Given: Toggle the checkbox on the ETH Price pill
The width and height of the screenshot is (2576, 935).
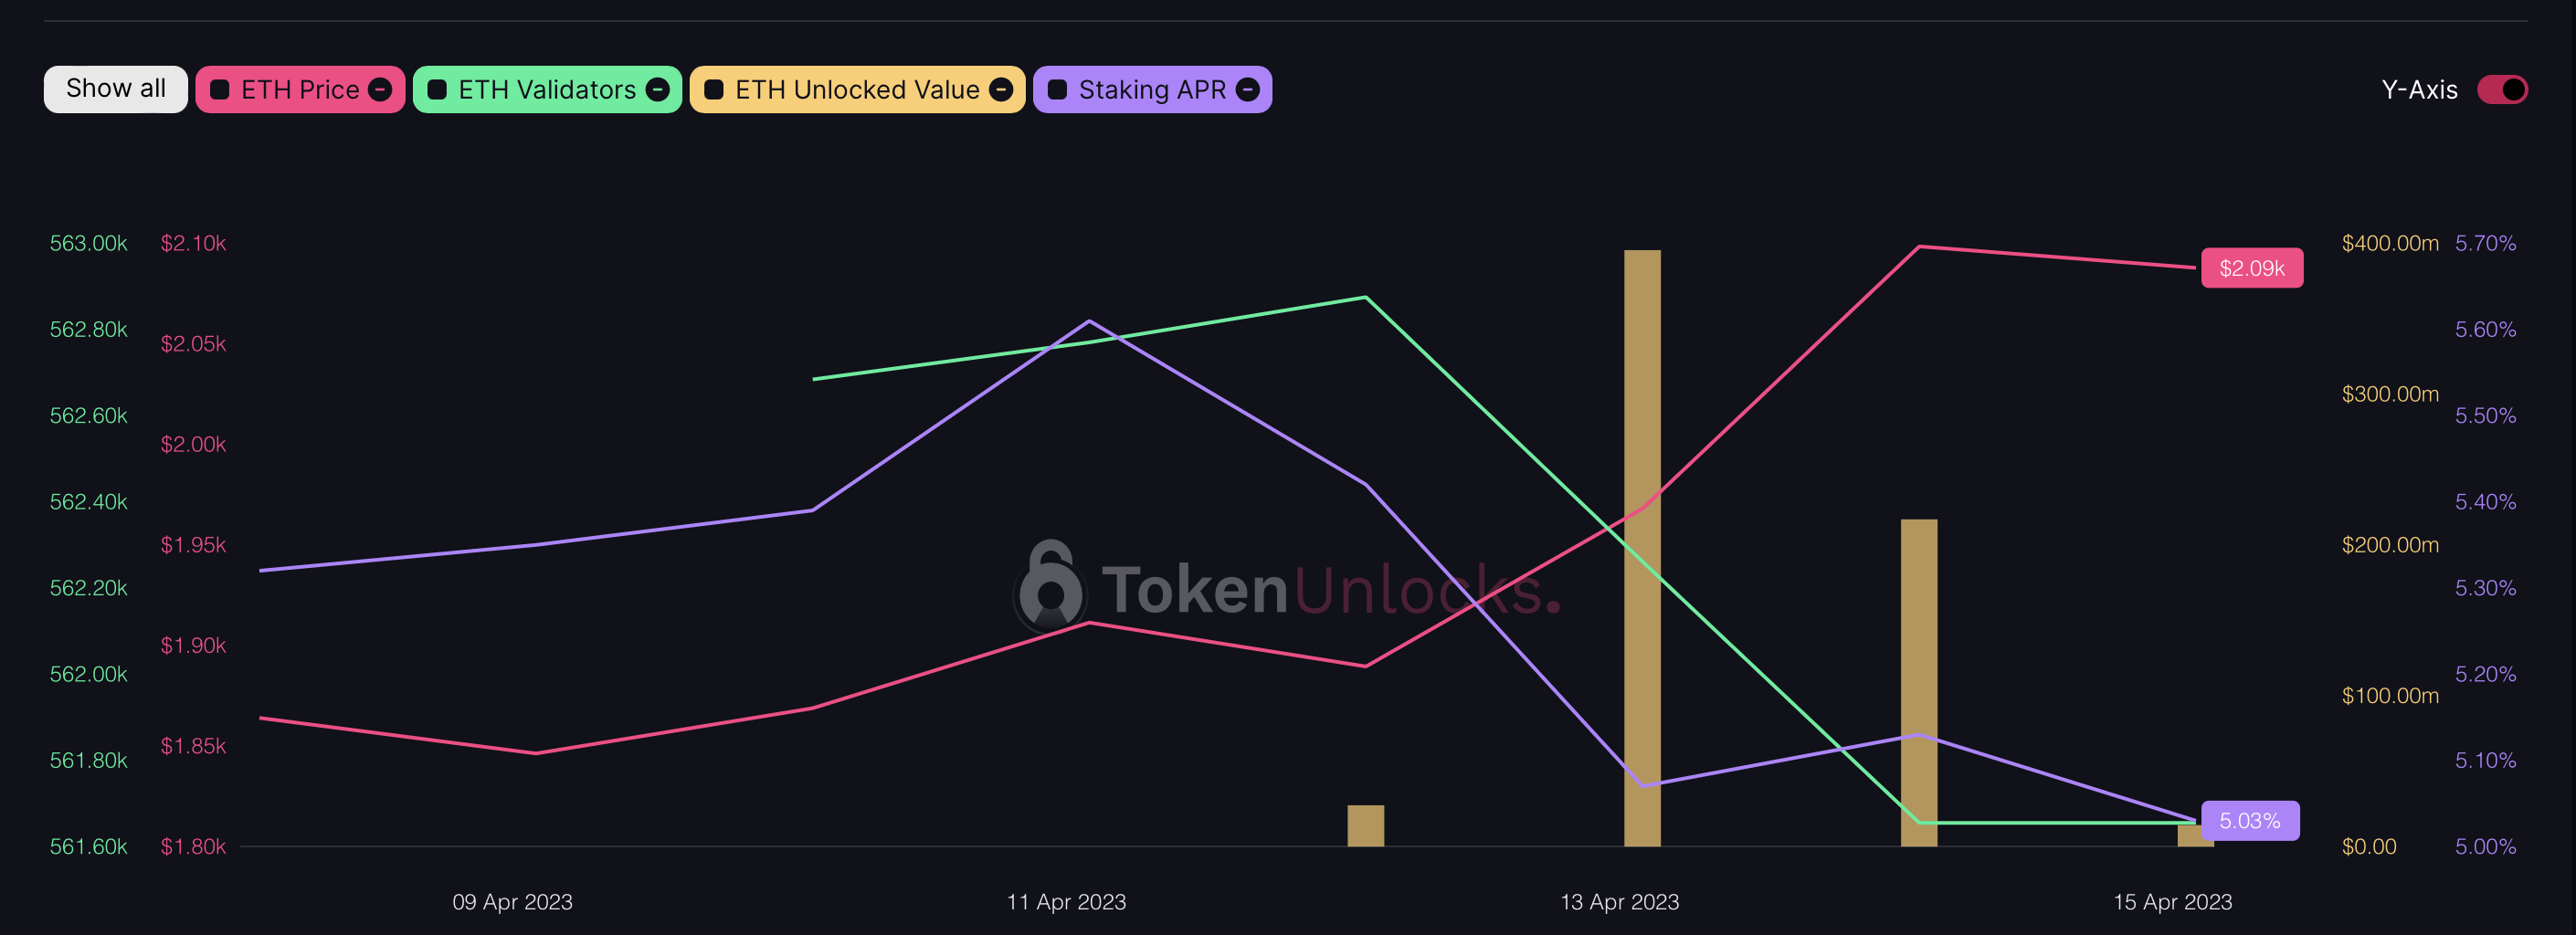Looking at the screenshot, I should tap(222, 90).
